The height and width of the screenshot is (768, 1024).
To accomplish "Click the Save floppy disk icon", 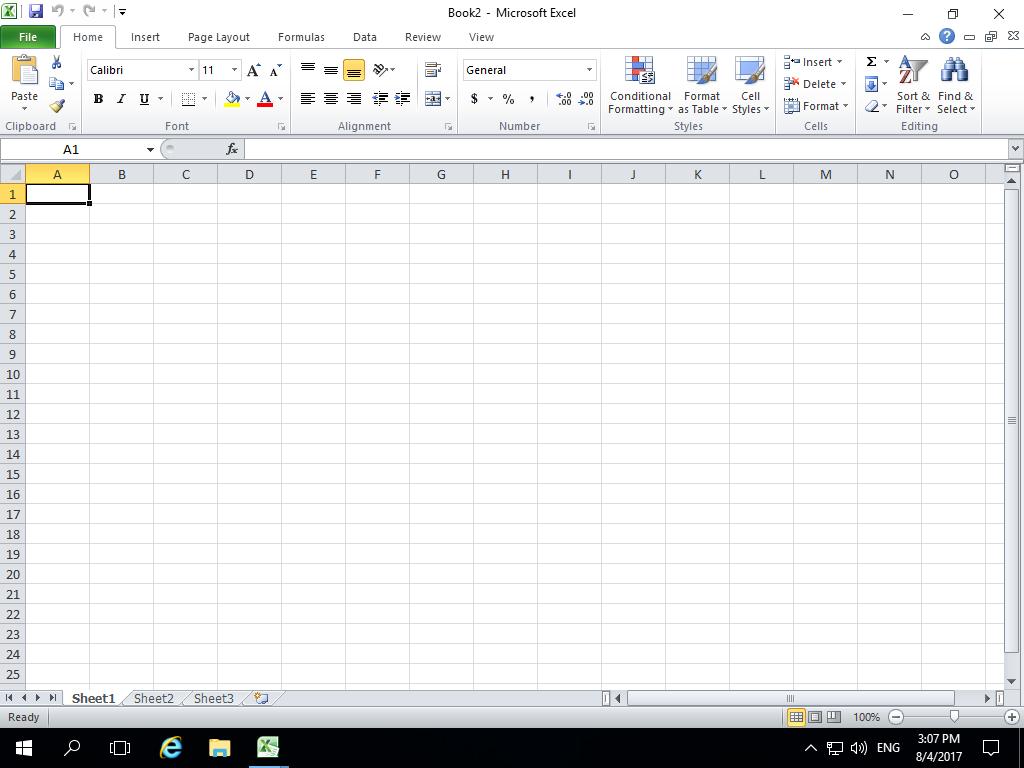I will coord(36,11).
